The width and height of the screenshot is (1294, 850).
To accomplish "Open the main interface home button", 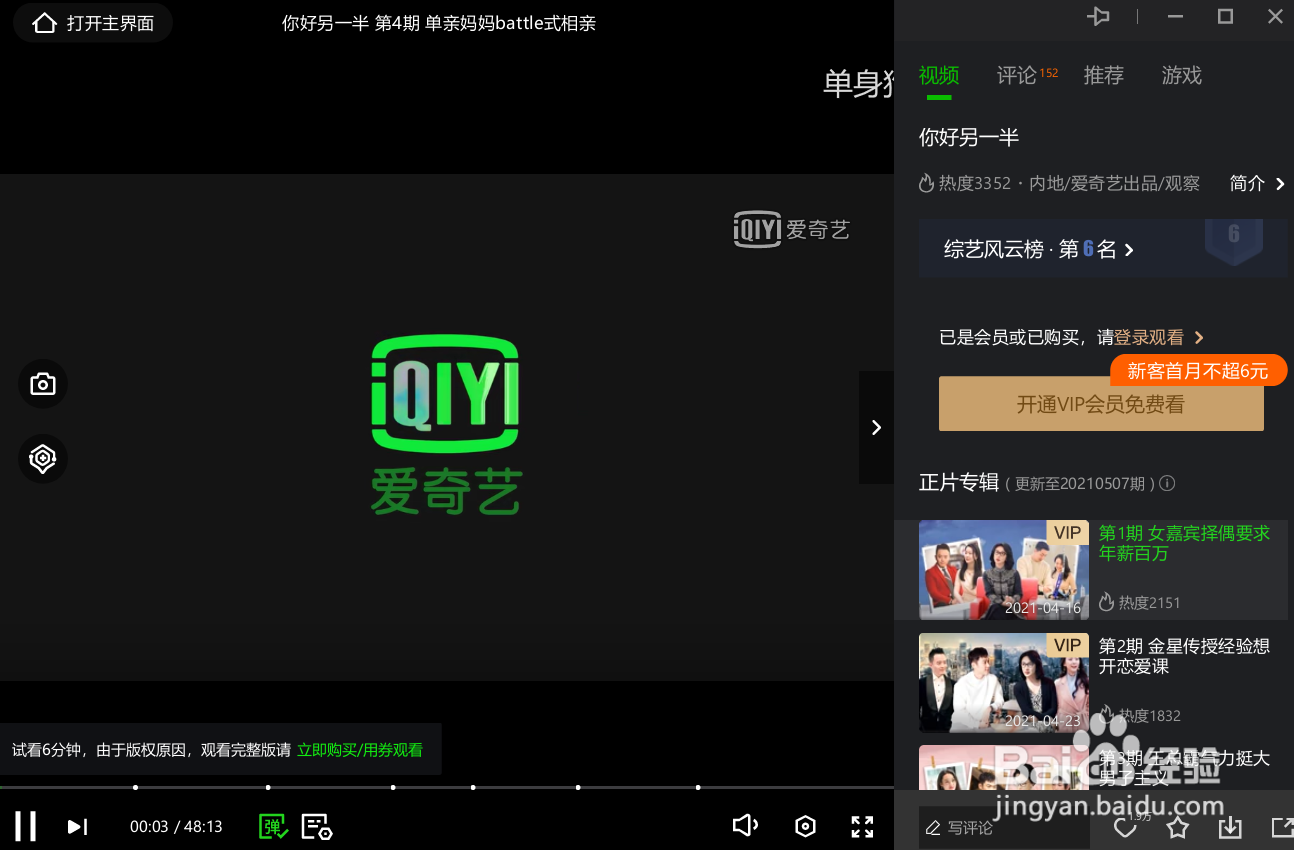I will pyautogui.click(x=92, y=23).
